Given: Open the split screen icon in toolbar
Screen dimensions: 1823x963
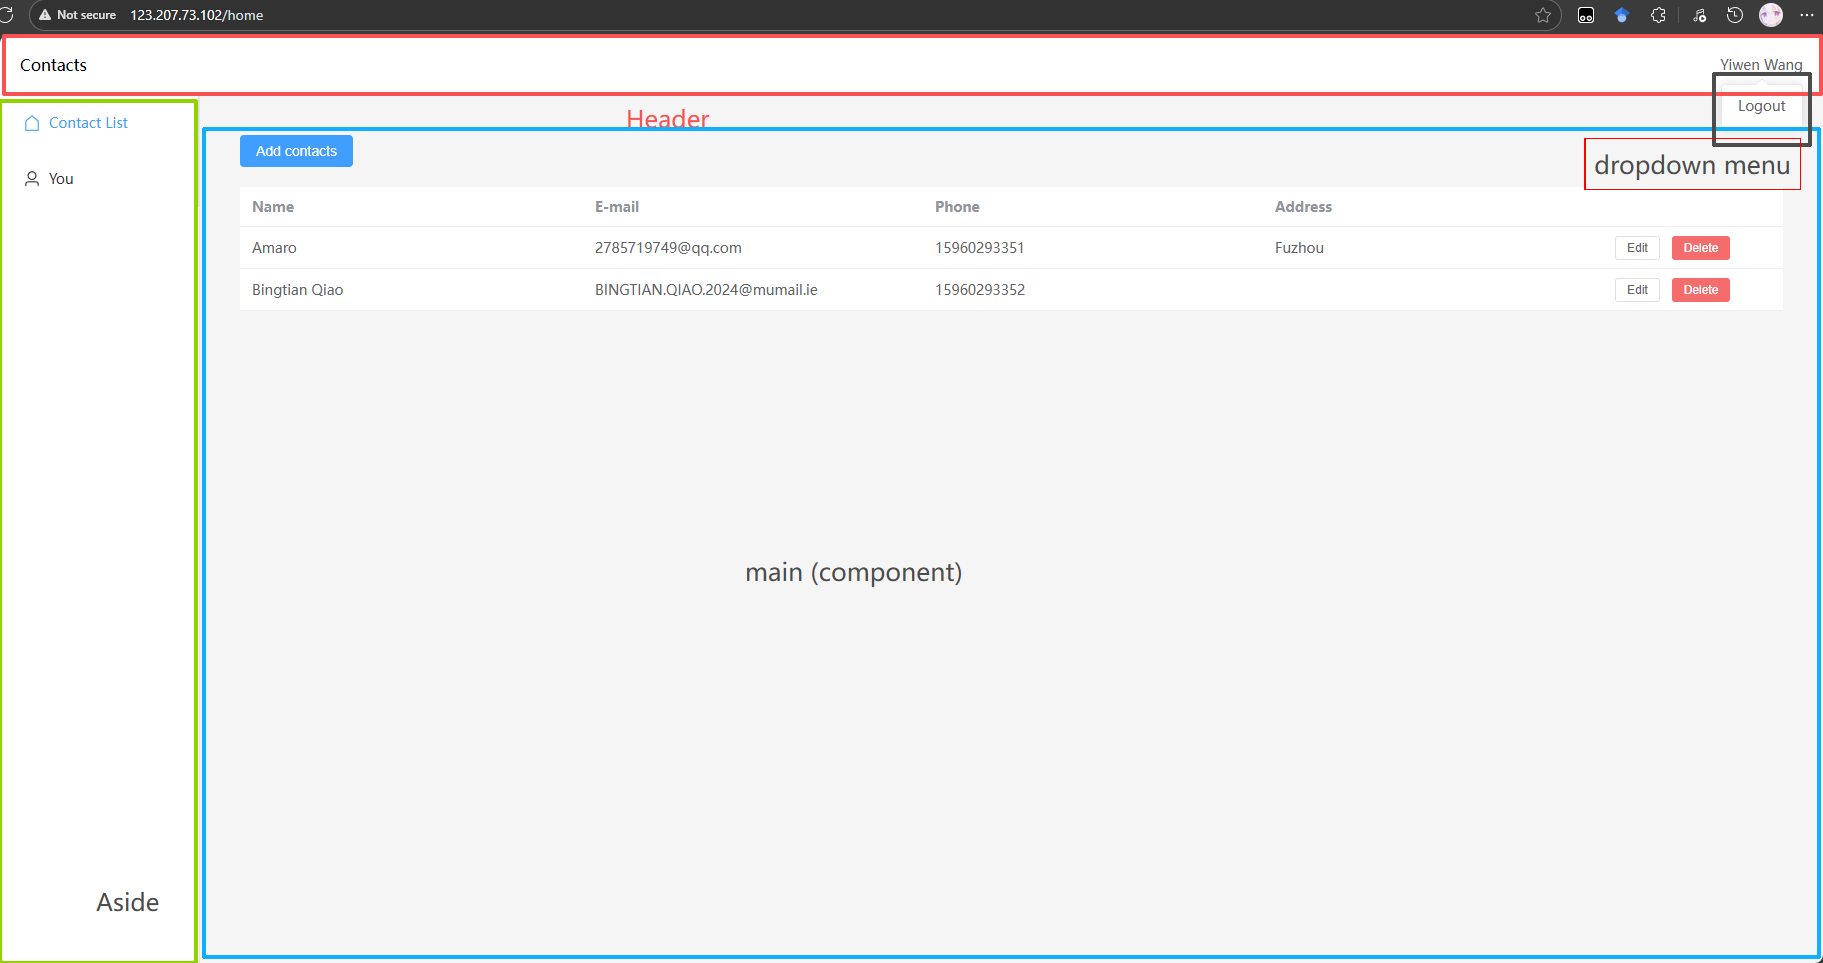Looking at the screenshot, I should click(1585, 15).
